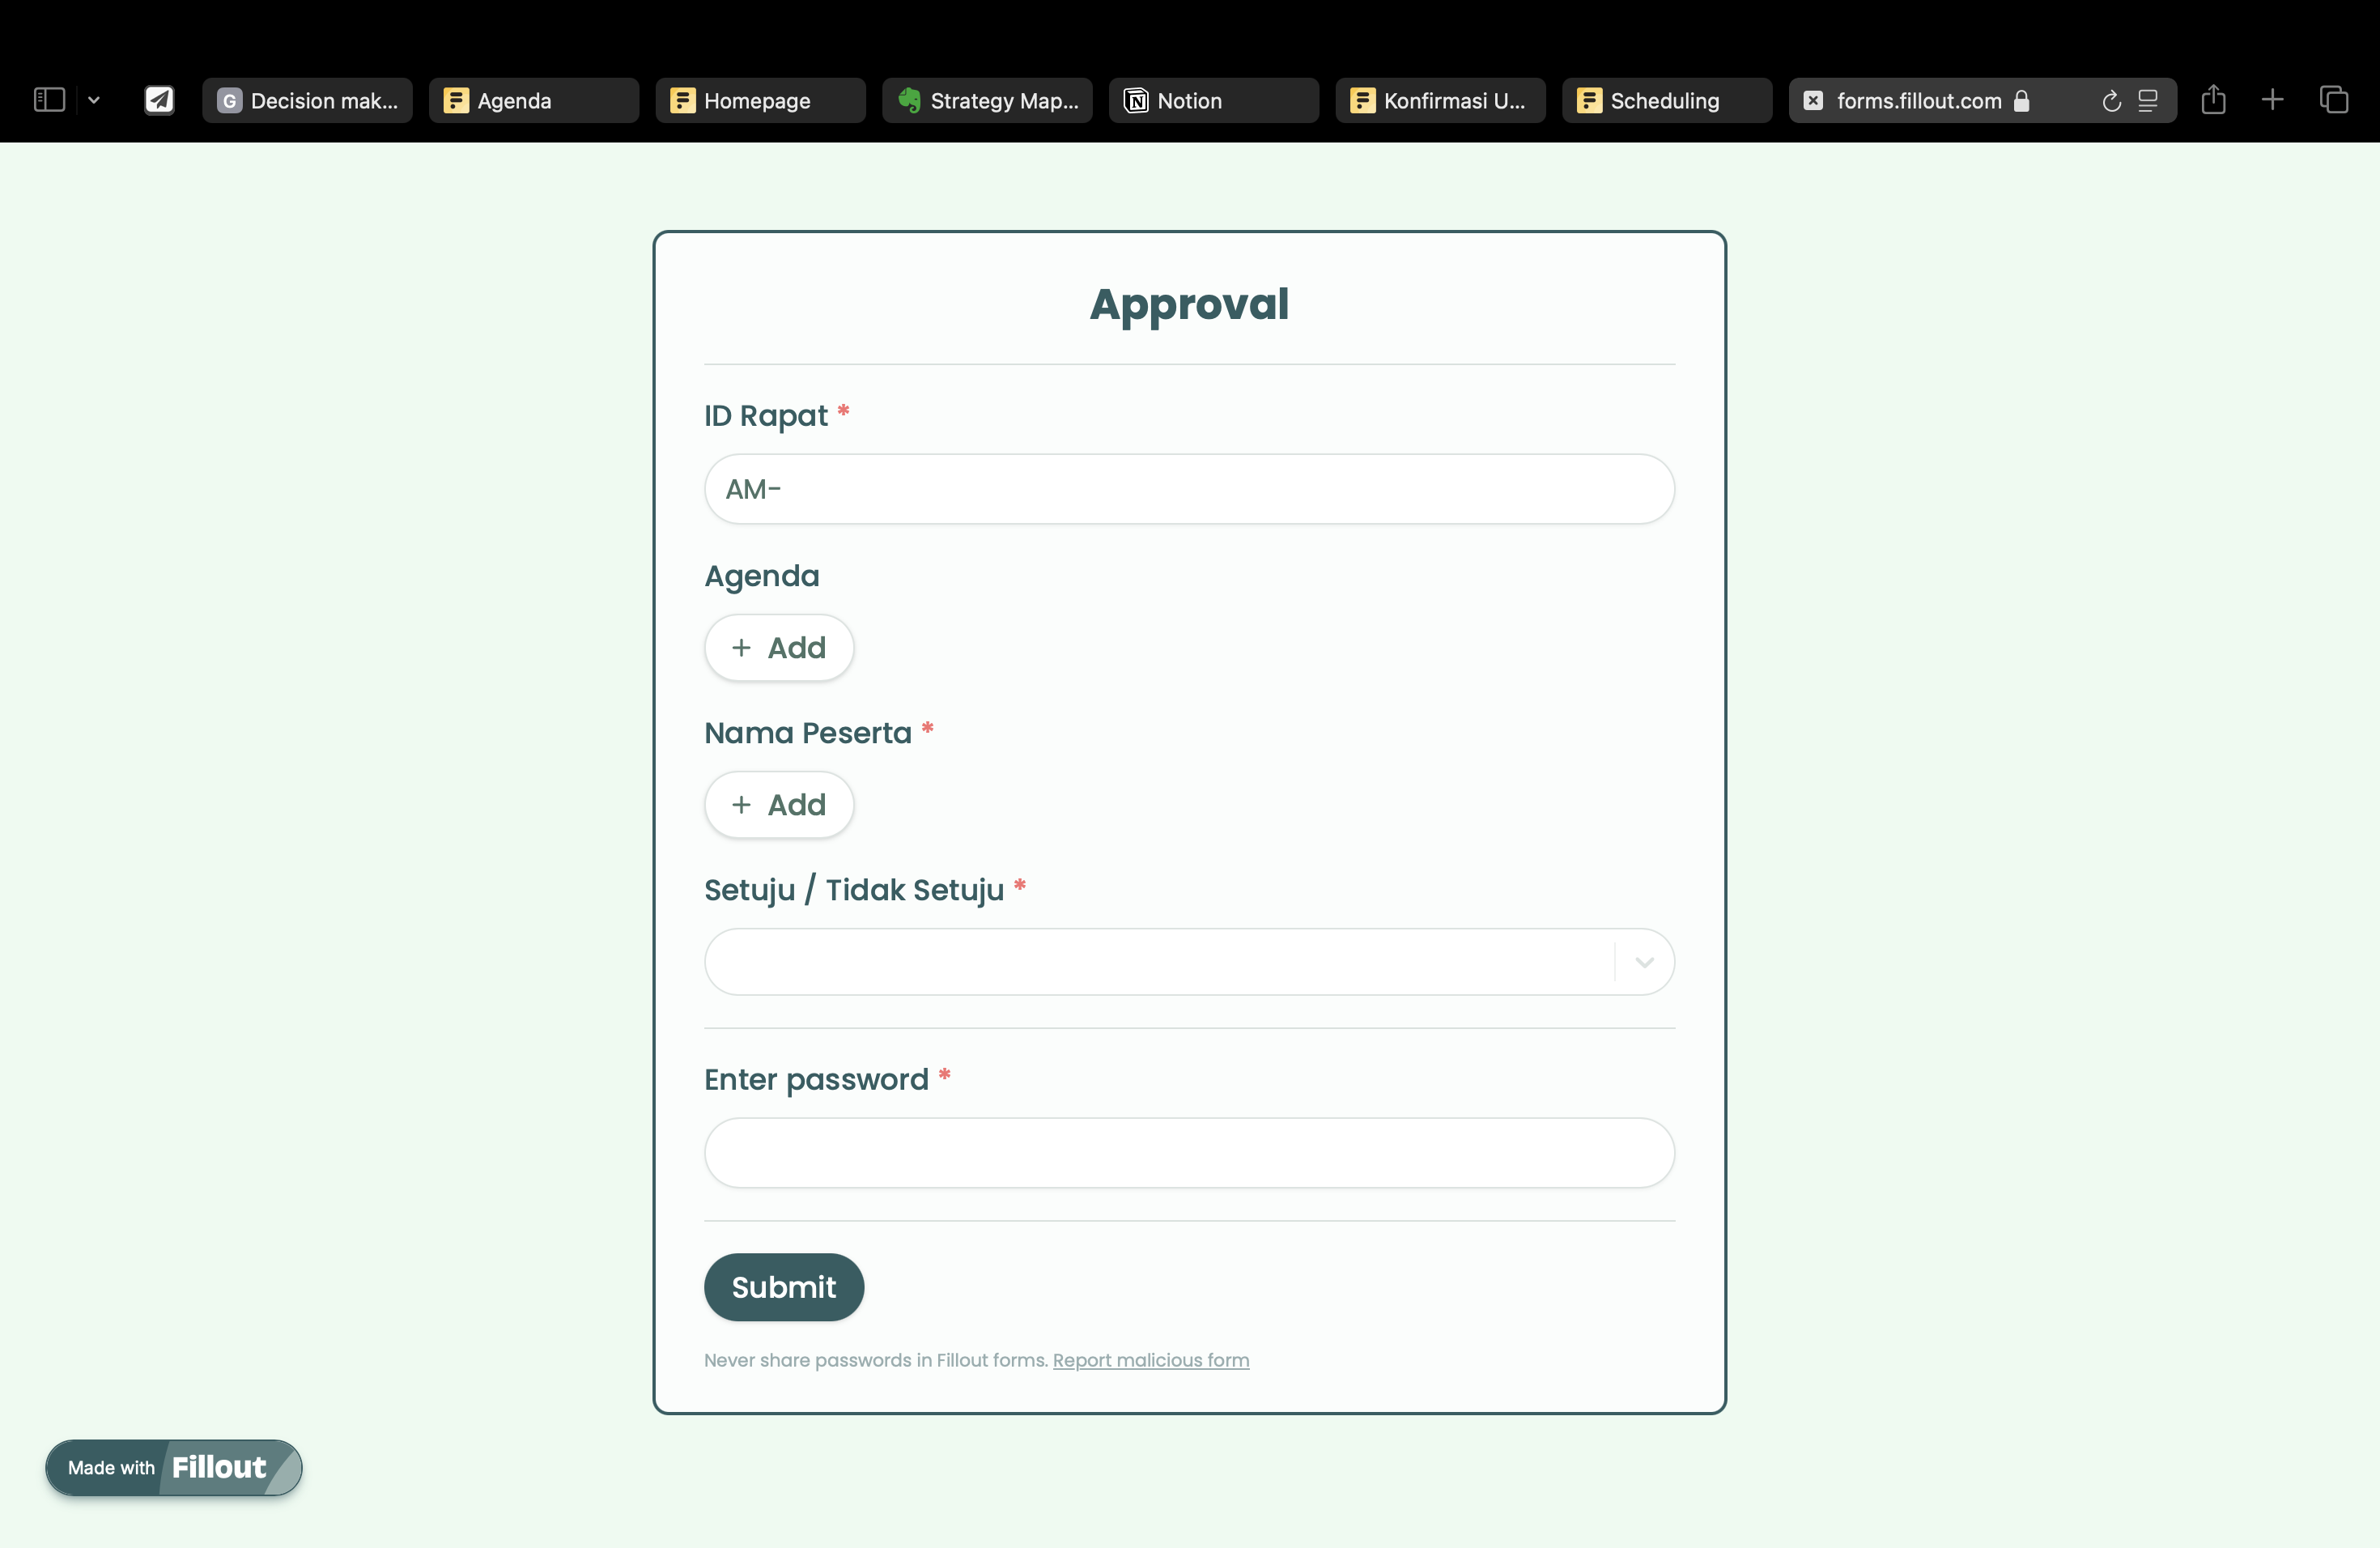Open the Scheduling tab
This screenshot has width=2380, height=1548.
tap(1667, 100)
